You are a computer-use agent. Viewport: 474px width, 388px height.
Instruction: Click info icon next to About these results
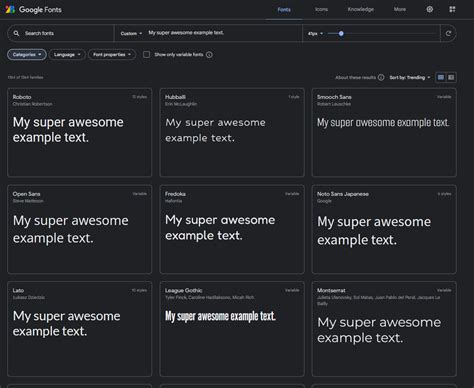click(381, 77)
